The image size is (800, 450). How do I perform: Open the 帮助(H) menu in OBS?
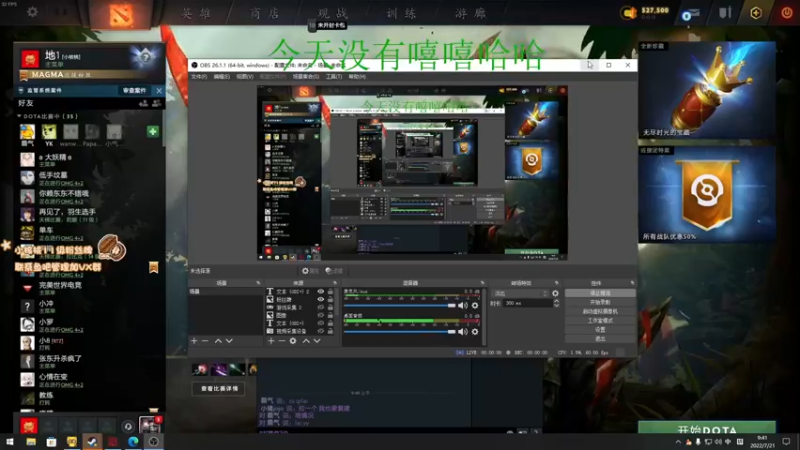[357, 77]
